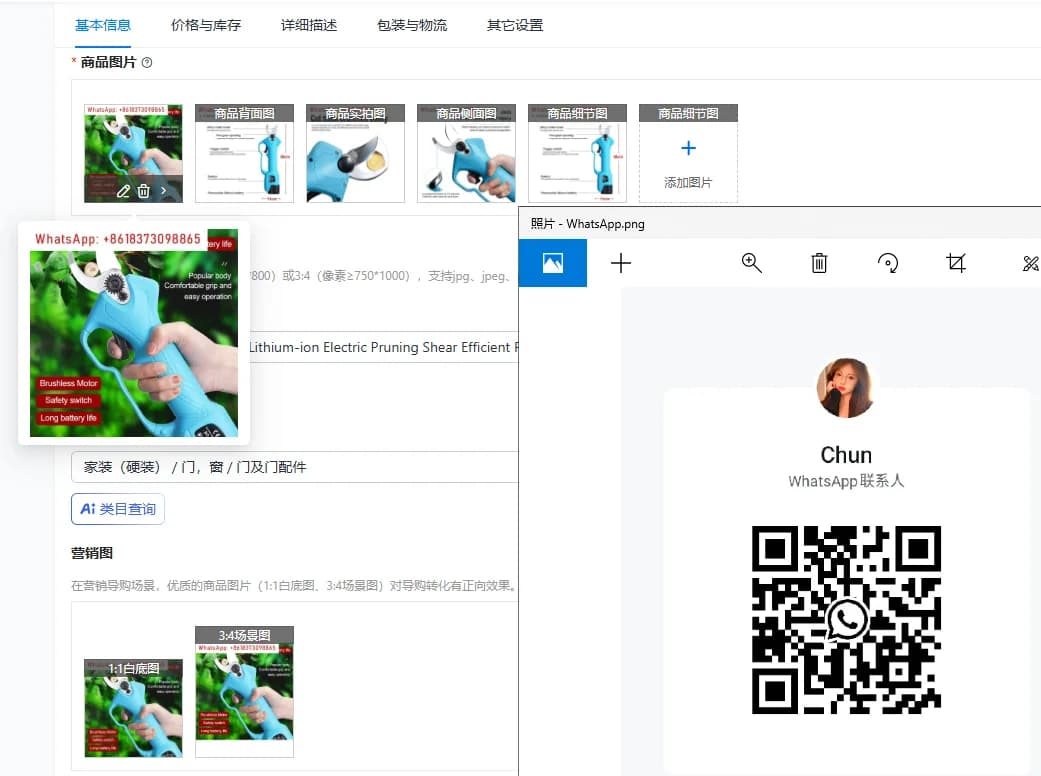Delete the first product image with its trash icon
1041x776 pixels.
tap(143, 191)
